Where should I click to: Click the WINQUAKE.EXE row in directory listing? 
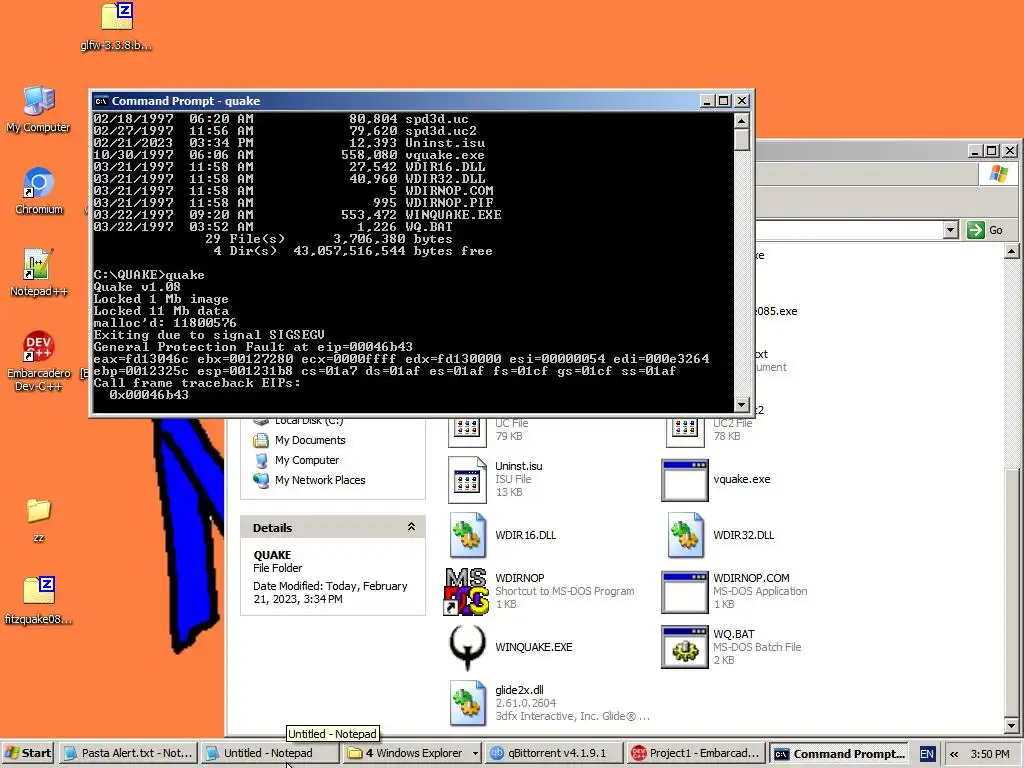(297, 215)
